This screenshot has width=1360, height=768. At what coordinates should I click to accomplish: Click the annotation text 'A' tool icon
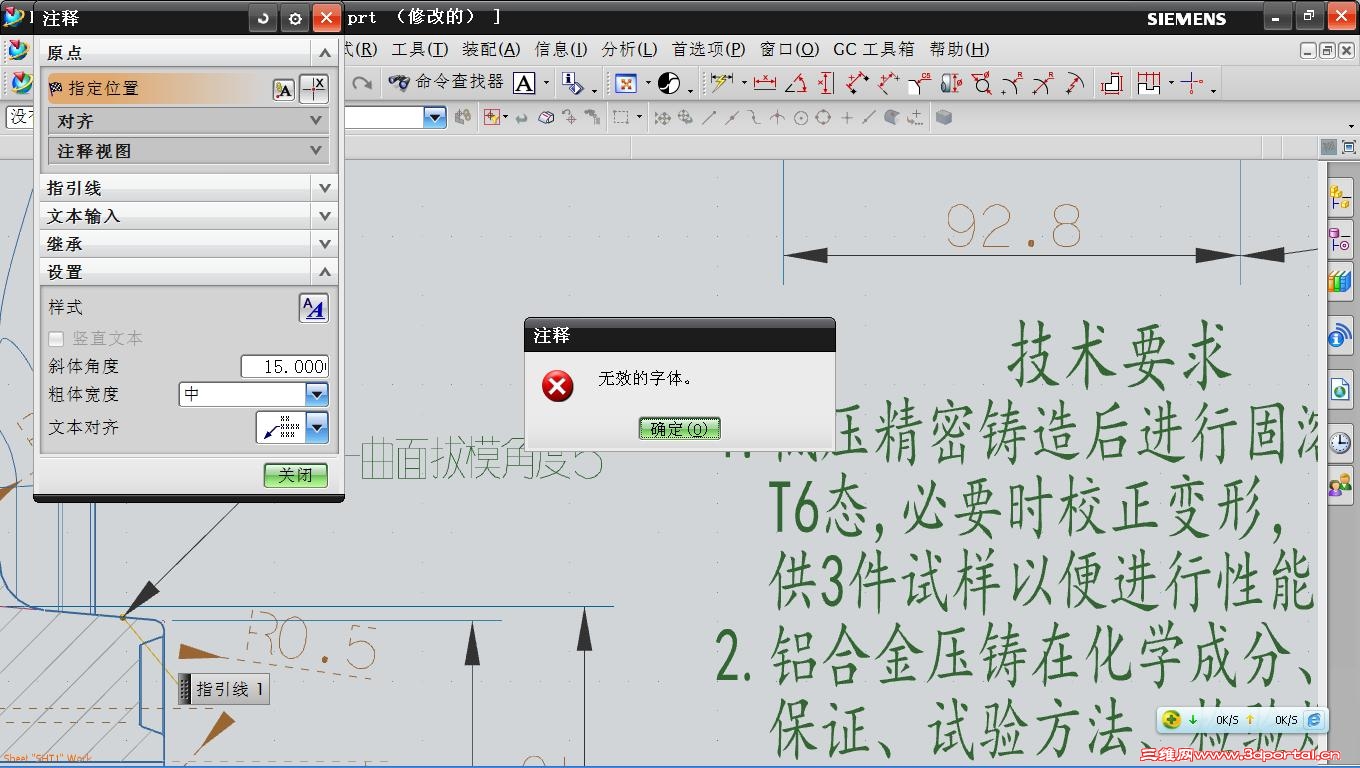524,83
